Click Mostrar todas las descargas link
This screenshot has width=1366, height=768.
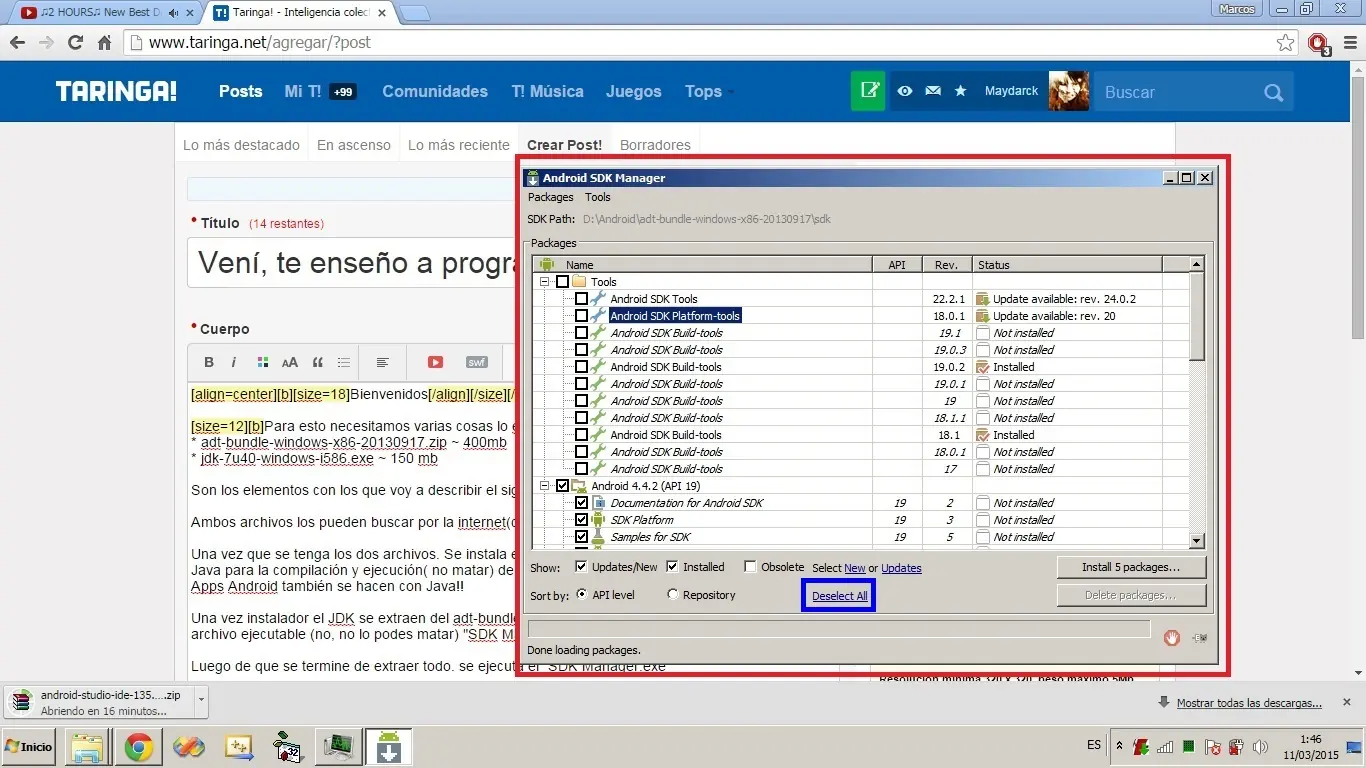(x=1249, y=703)
